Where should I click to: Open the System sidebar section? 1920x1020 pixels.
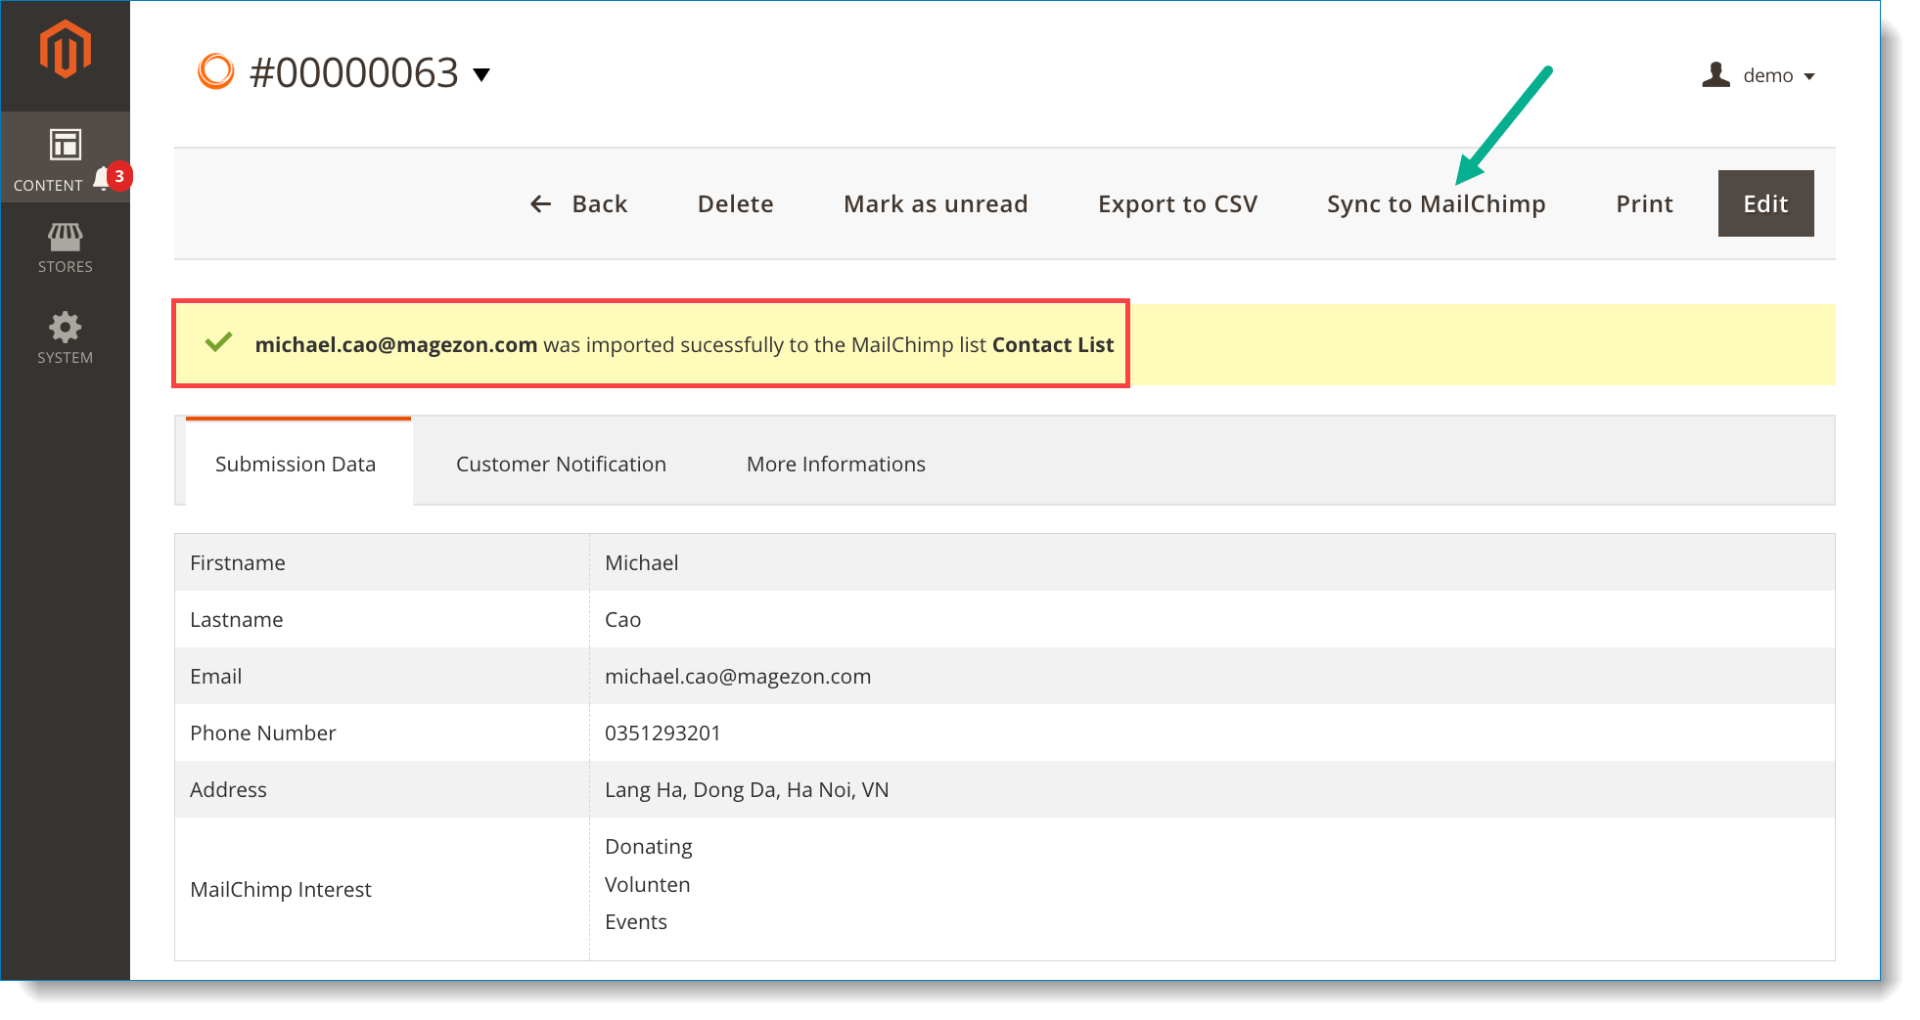64,337
